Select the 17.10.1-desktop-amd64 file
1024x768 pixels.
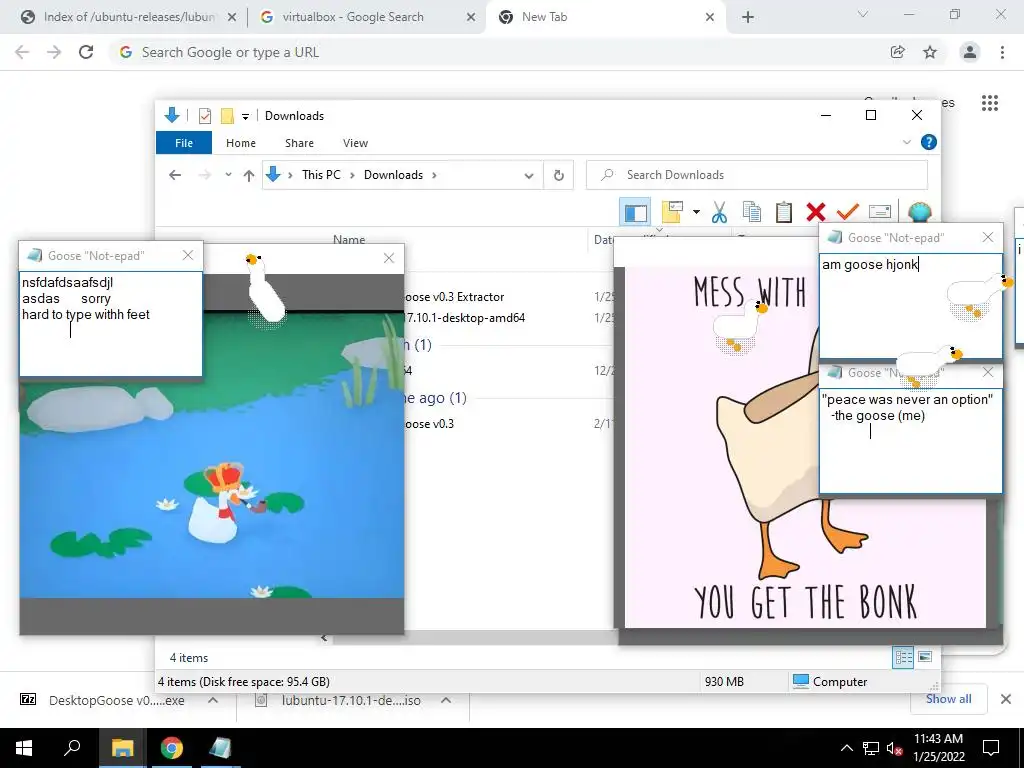464,318
